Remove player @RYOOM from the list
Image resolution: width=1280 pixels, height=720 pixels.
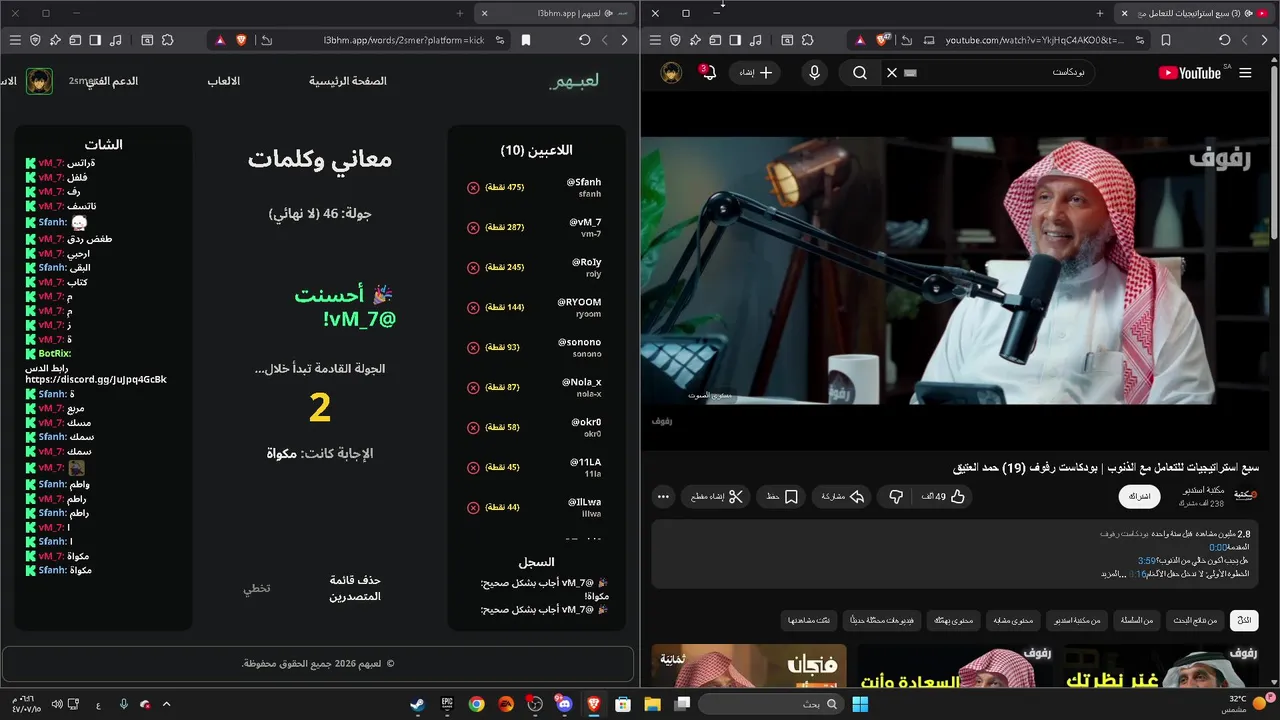point(473,308)
